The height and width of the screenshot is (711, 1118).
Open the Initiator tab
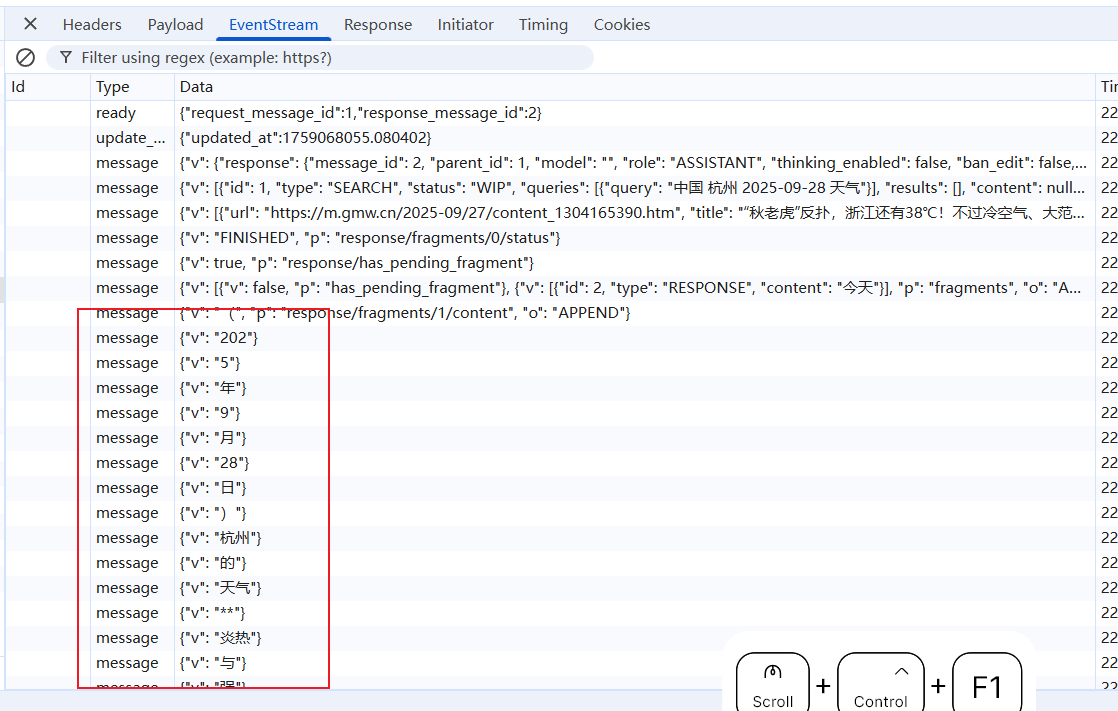466,24
